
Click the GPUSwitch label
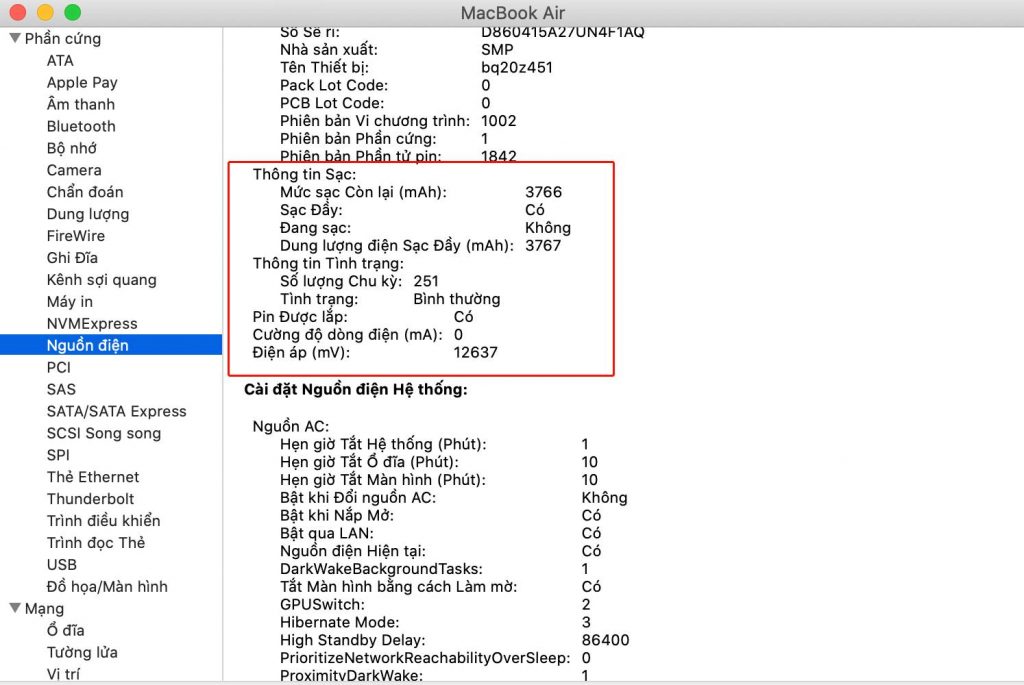point(322,605)
